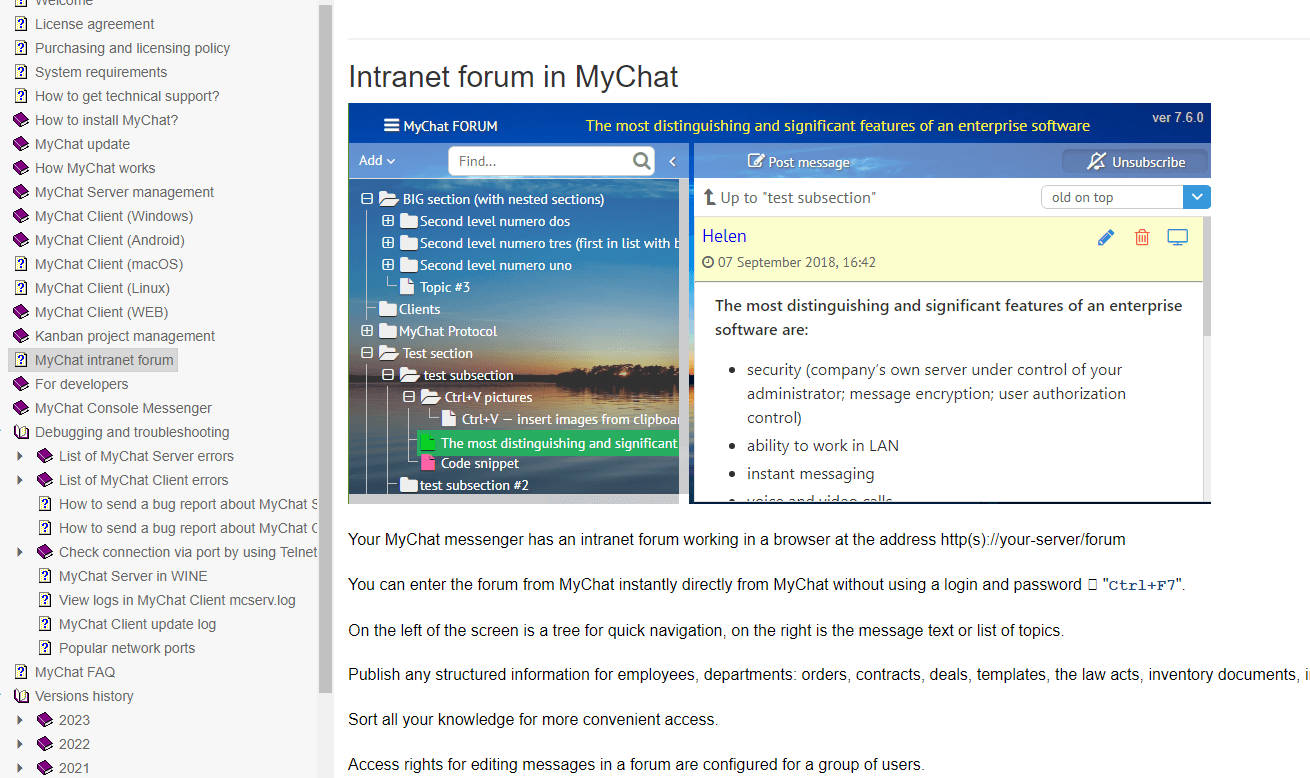1310x778 pixels.
Task: Click the book icon beside For developers
Action: (21, 384)
